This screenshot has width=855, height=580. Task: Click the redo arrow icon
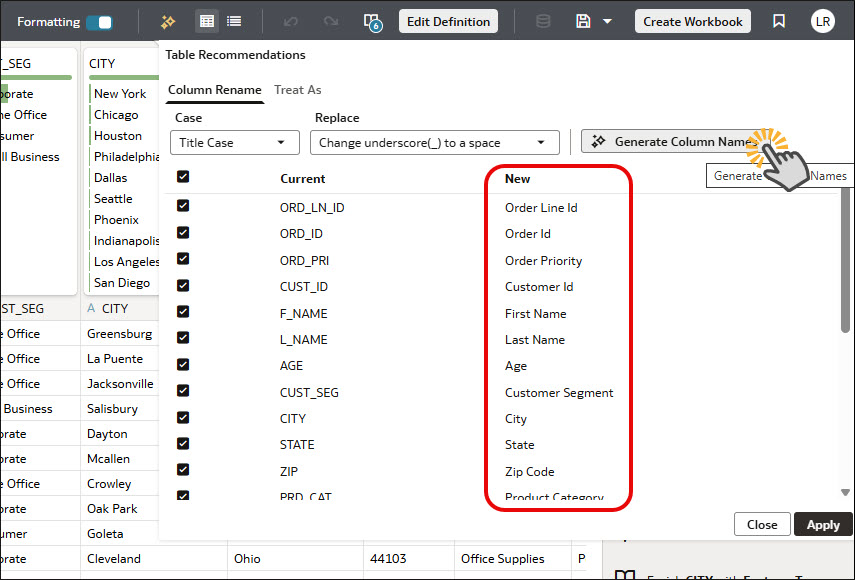point(330,21)
